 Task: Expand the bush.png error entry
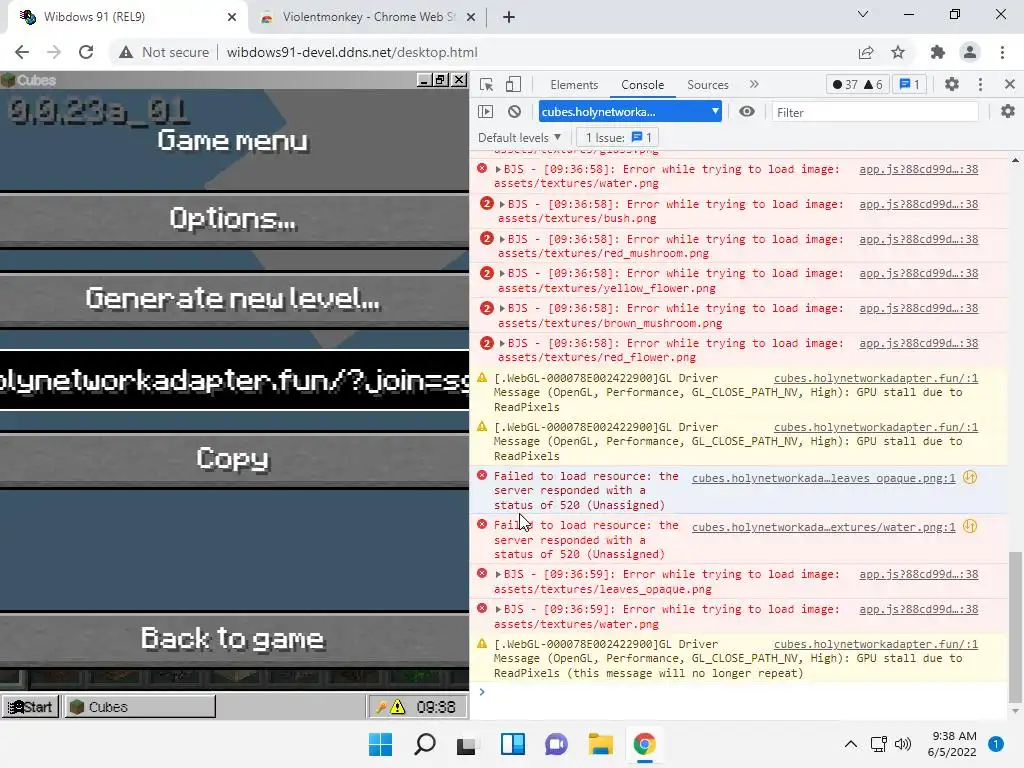pyautogui.click(x=502, y=204)
